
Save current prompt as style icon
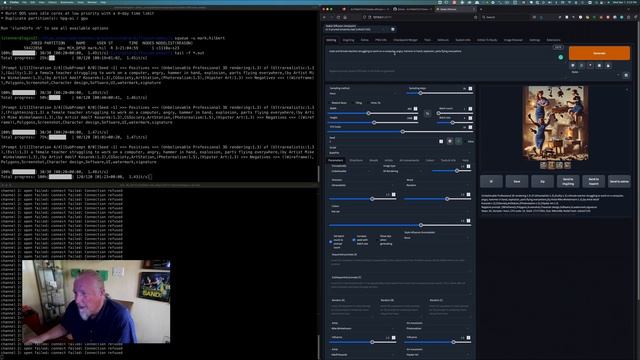(x=609, y=65)
